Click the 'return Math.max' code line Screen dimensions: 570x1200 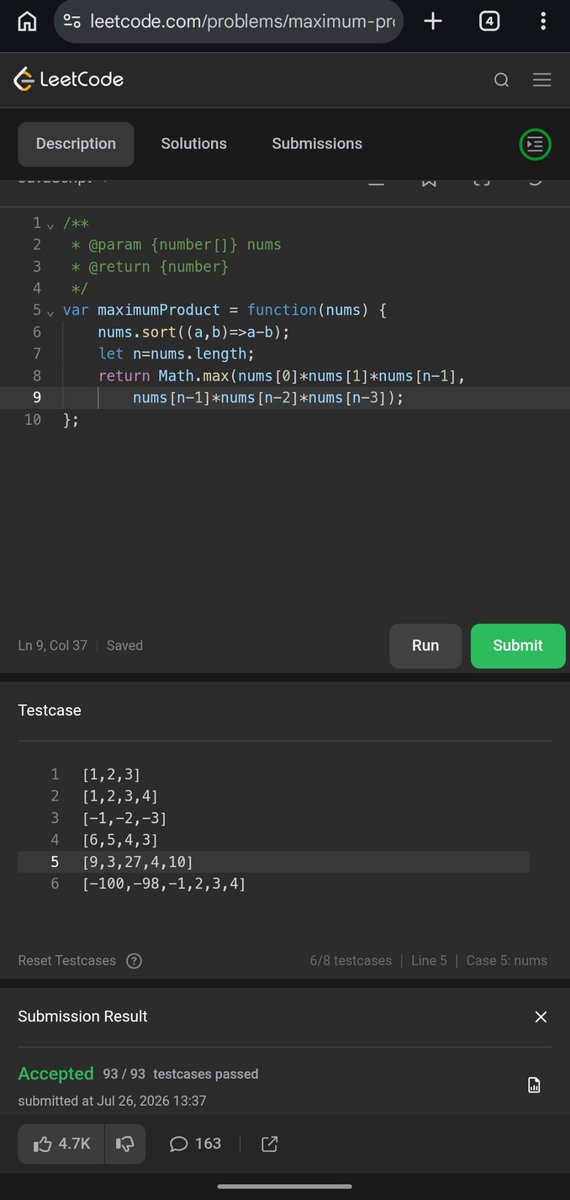(x=282, y=376)
